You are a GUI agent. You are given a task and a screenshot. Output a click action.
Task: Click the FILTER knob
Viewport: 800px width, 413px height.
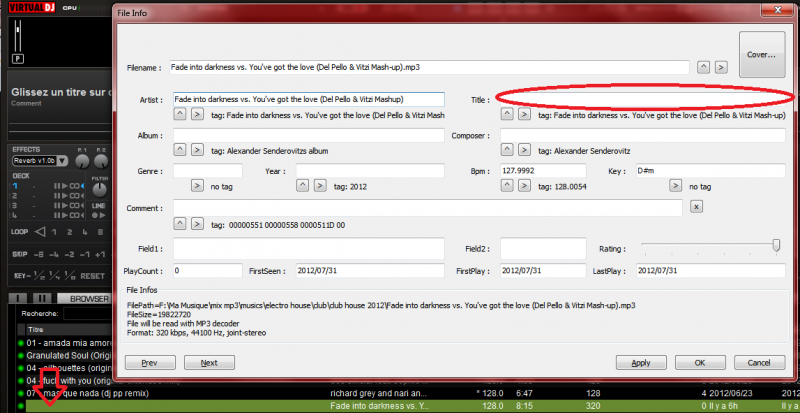click(99, 189)
